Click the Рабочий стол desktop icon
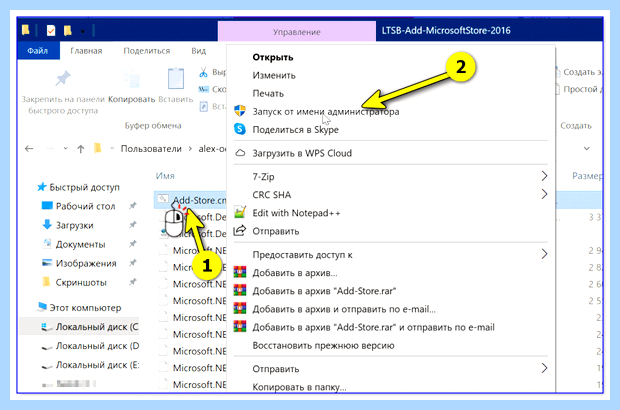This screenshot has width=620, height=410. coord(47,206)
